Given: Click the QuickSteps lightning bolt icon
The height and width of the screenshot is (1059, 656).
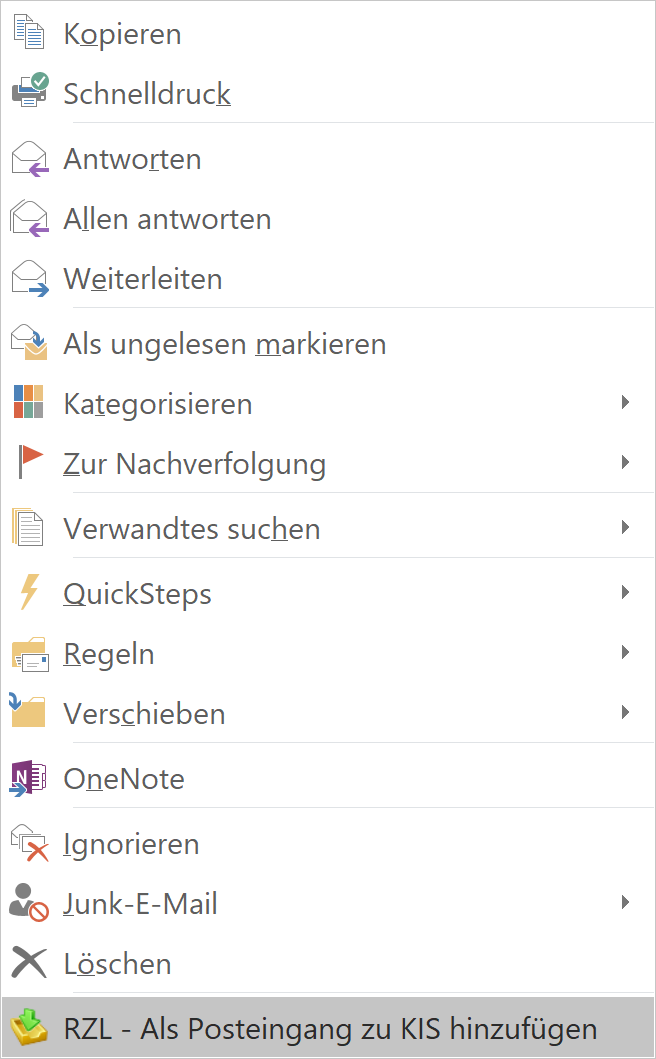Looking at the screenshot, I should 28,592.
